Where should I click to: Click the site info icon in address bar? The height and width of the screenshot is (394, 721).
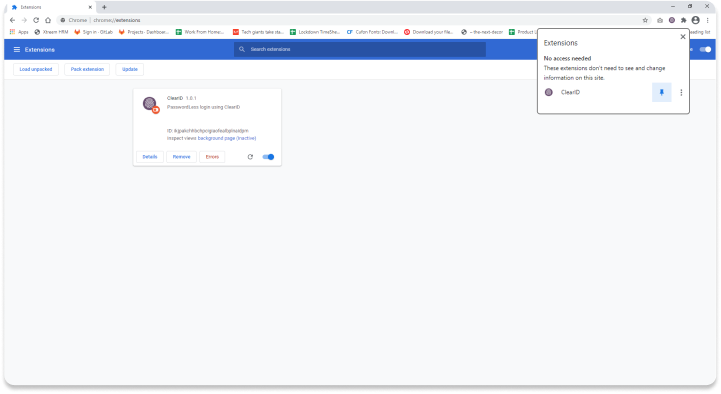[x=63, y=20]
